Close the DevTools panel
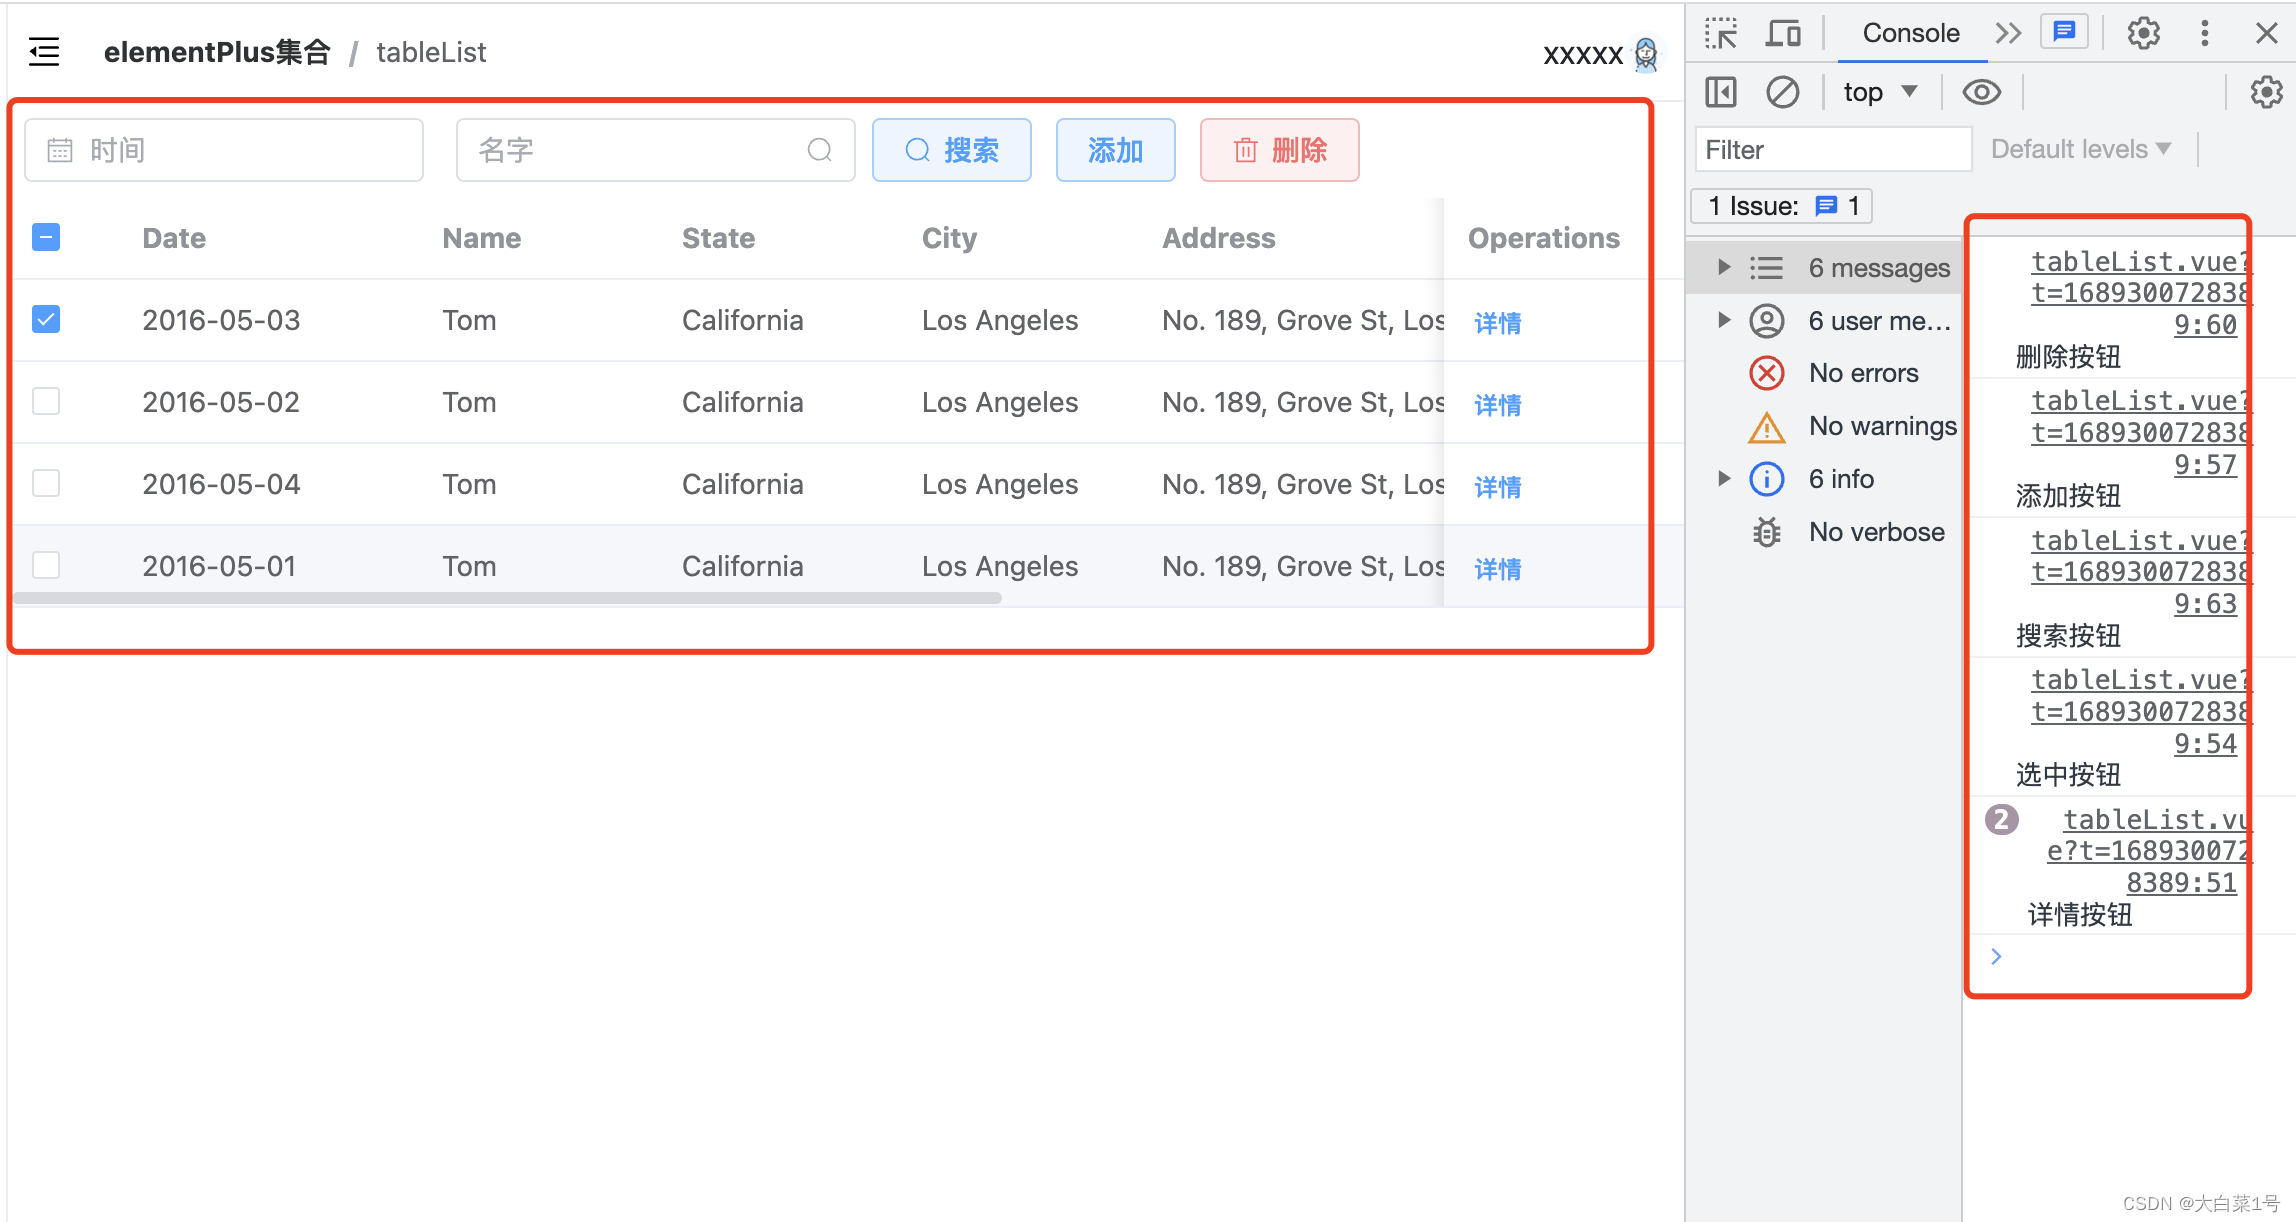2296x1222 pixels. (2266, 33)
